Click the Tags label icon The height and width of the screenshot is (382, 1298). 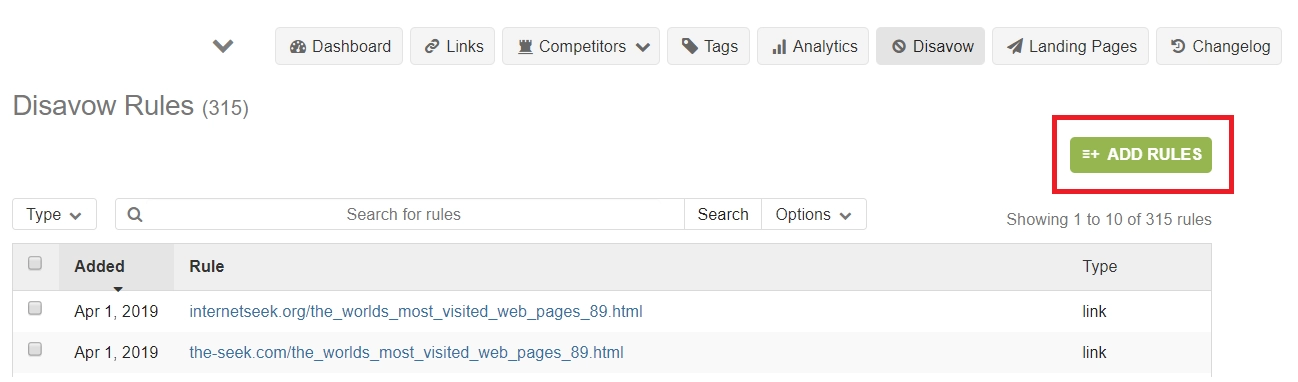690,46
